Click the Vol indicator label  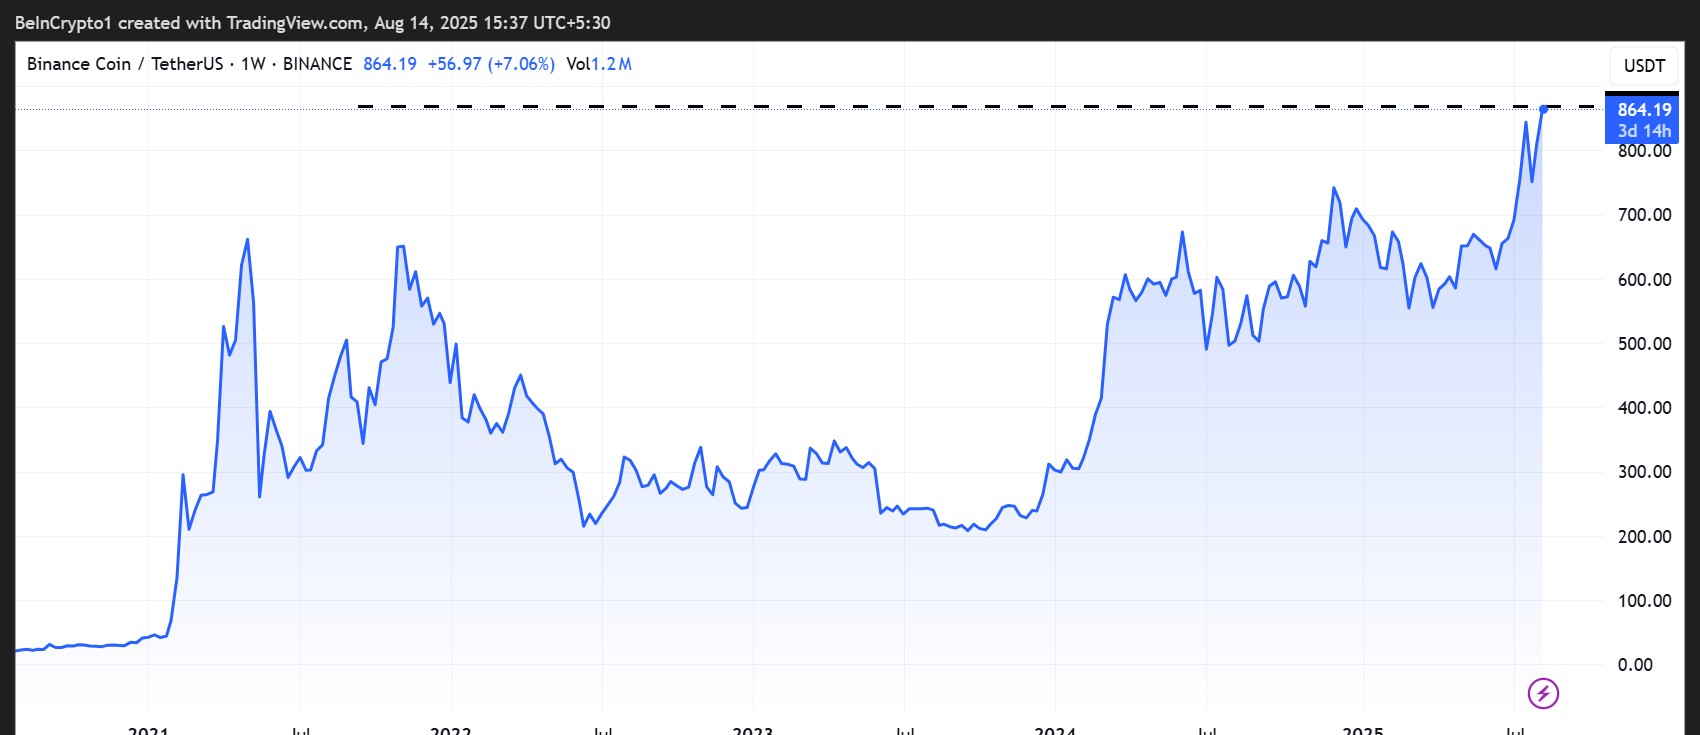[x=578, y=64]
